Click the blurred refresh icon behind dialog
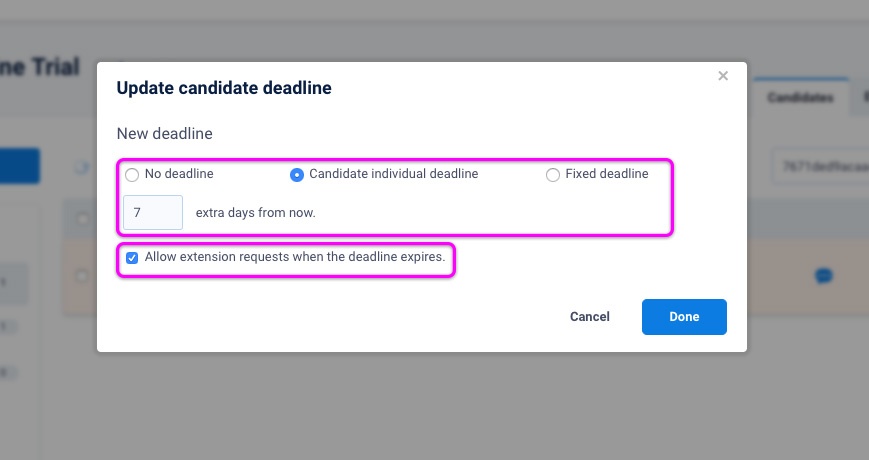Screen dimensions: 869x460 82,167
